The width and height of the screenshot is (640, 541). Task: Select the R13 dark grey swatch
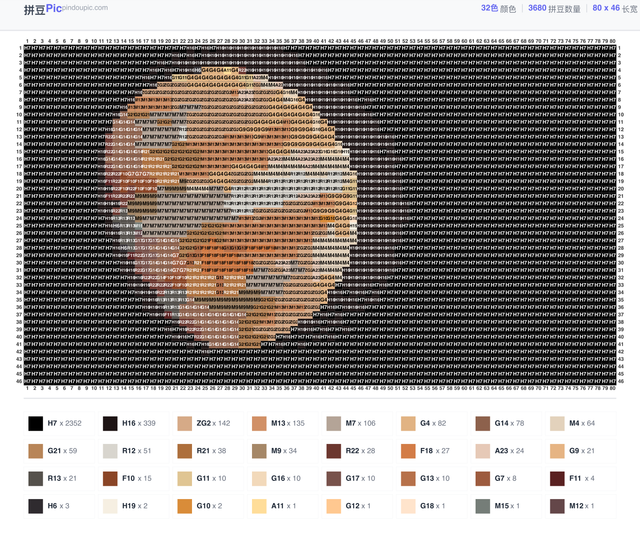pos(36,479)
